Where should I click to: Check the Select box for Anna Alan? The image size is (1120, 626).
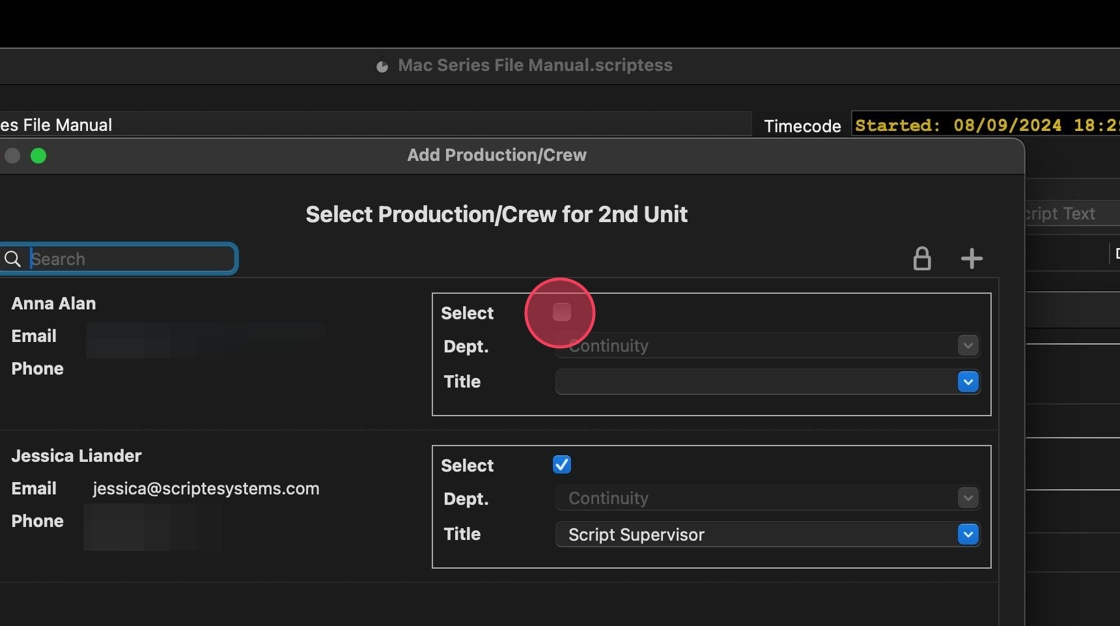coord(562,312)
